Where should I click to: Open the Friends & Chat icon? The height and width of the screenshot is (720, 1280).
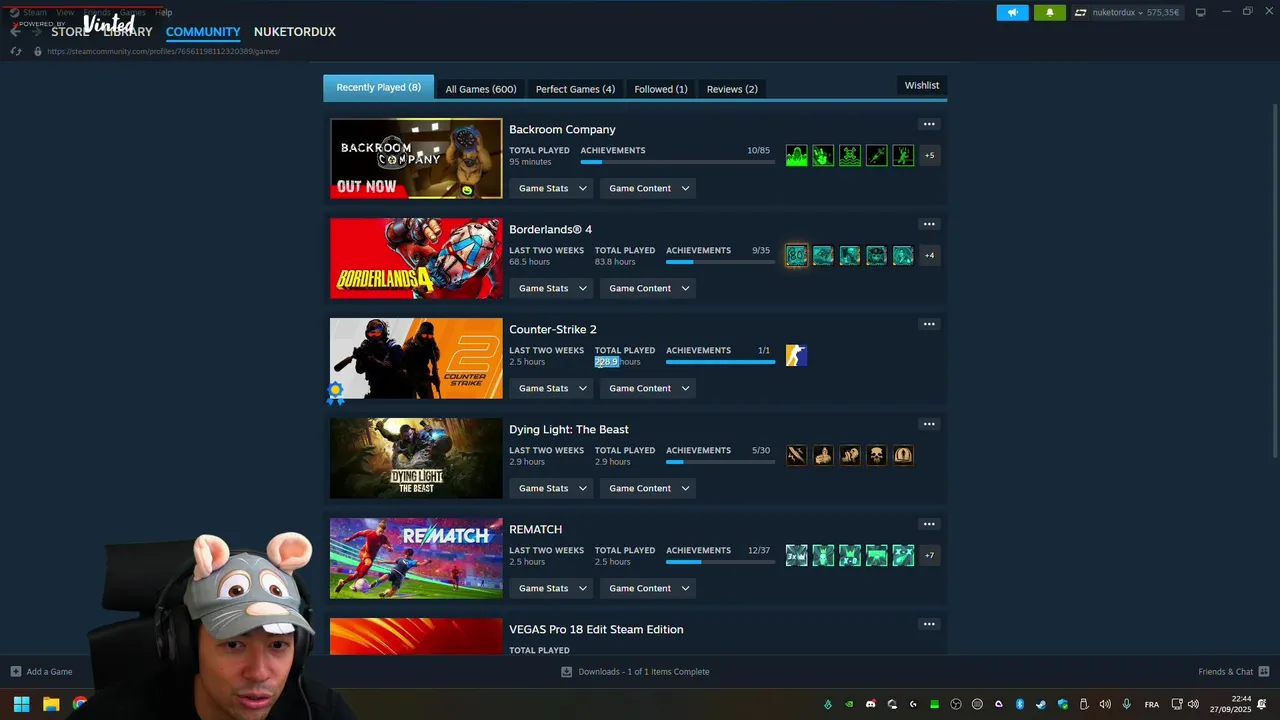point(1264,672)
